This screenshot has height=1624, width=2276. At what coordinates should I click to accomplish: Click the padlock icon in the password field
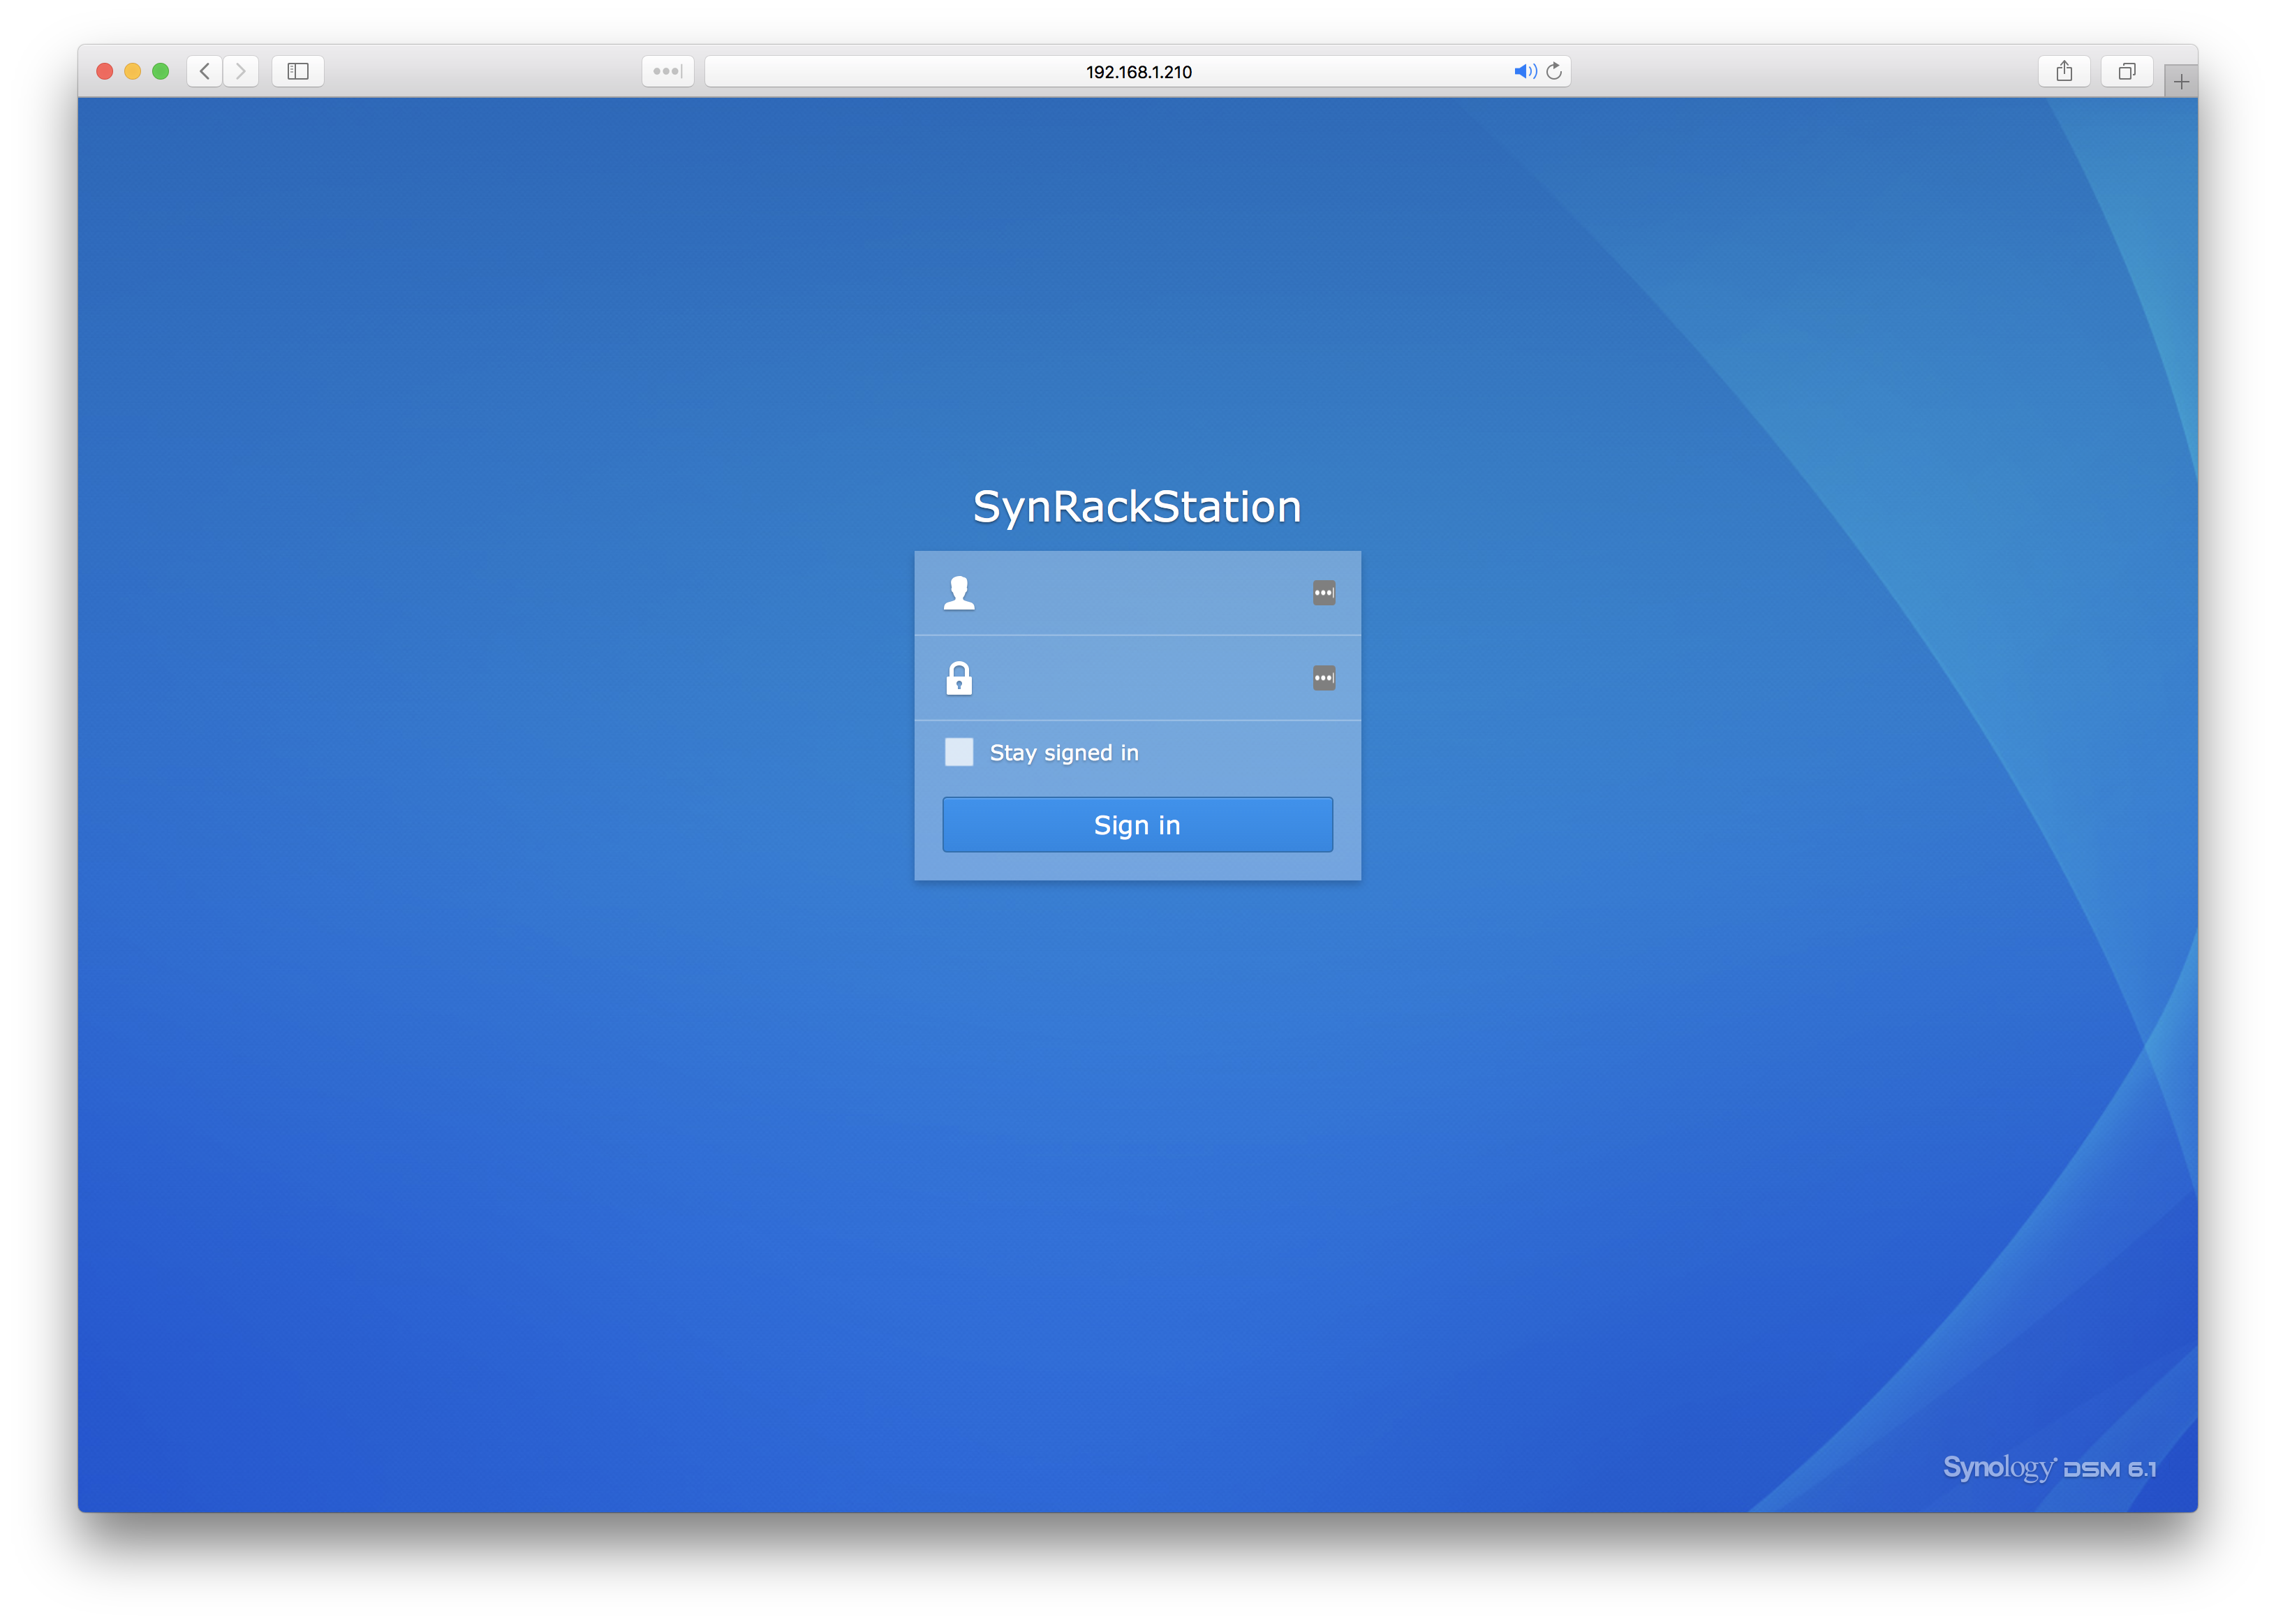coord(959,678)
